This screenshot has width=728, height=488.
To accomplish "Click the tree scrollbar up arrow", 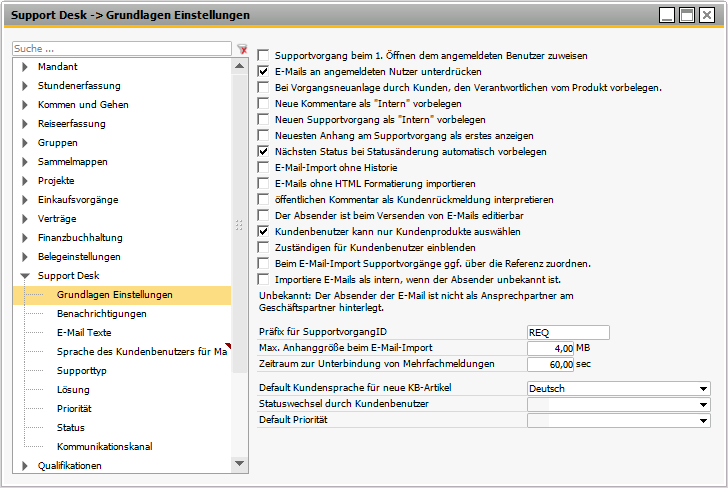I will (240, 66).
